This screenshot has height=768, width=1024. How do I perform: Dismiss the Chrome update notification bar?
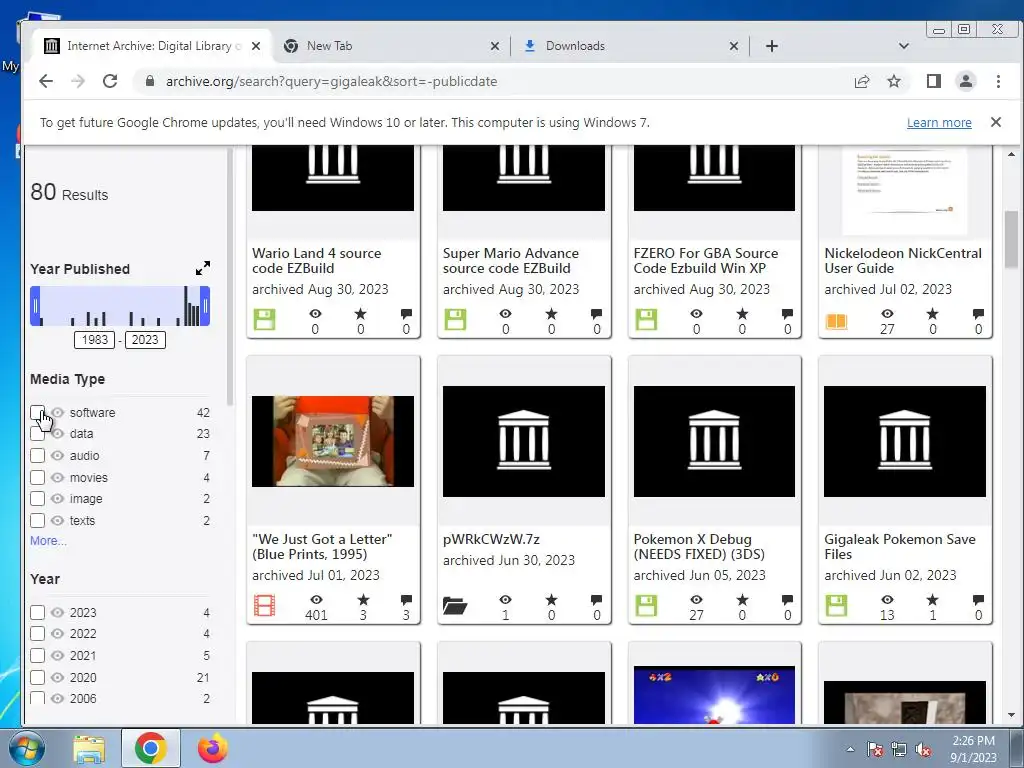[x=995, y=122]
